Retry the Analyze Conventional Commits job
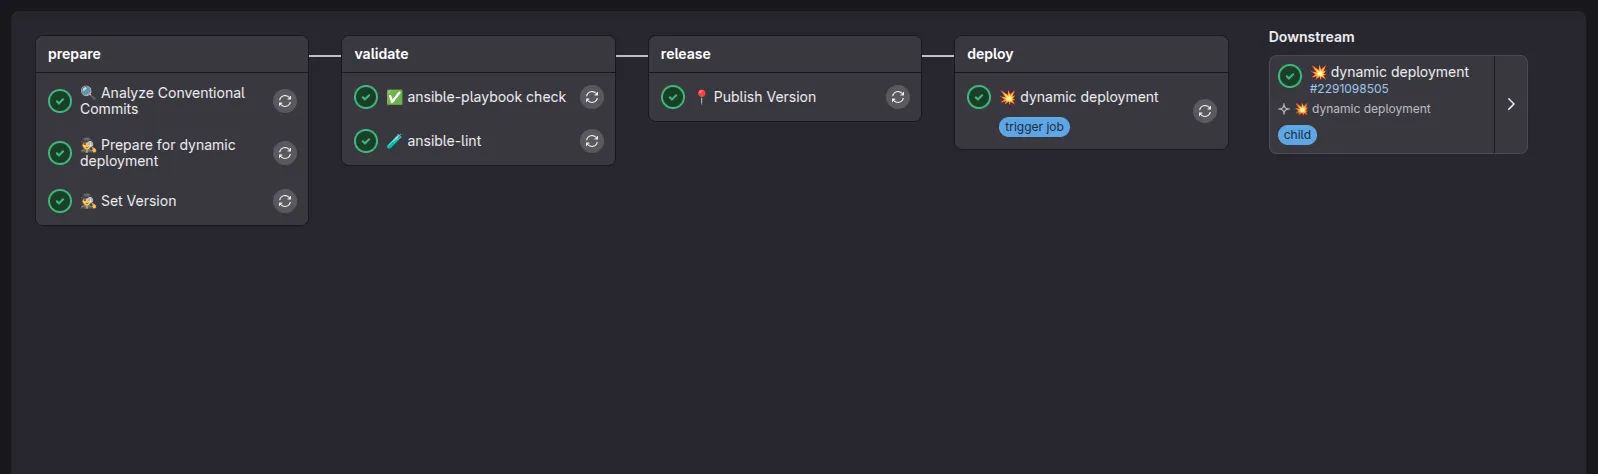1598x474 pixels. coord(285,101)
